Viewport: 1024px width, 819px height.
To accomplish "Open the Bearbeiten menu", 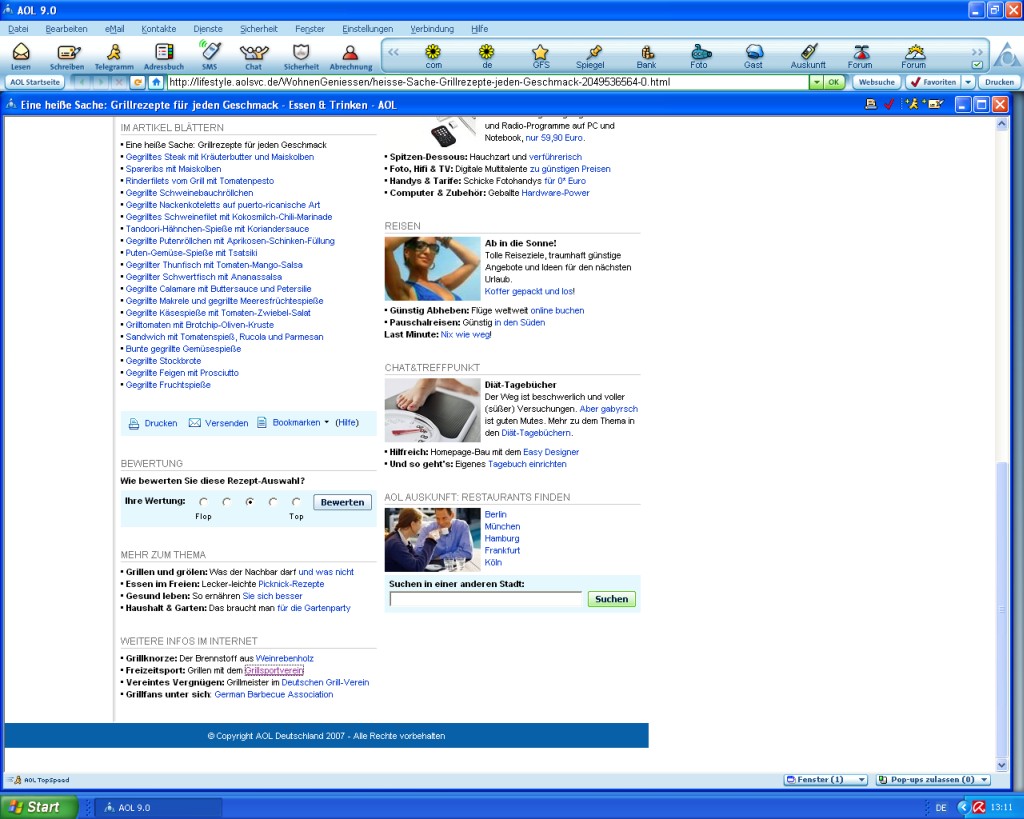I will [66, 29].
